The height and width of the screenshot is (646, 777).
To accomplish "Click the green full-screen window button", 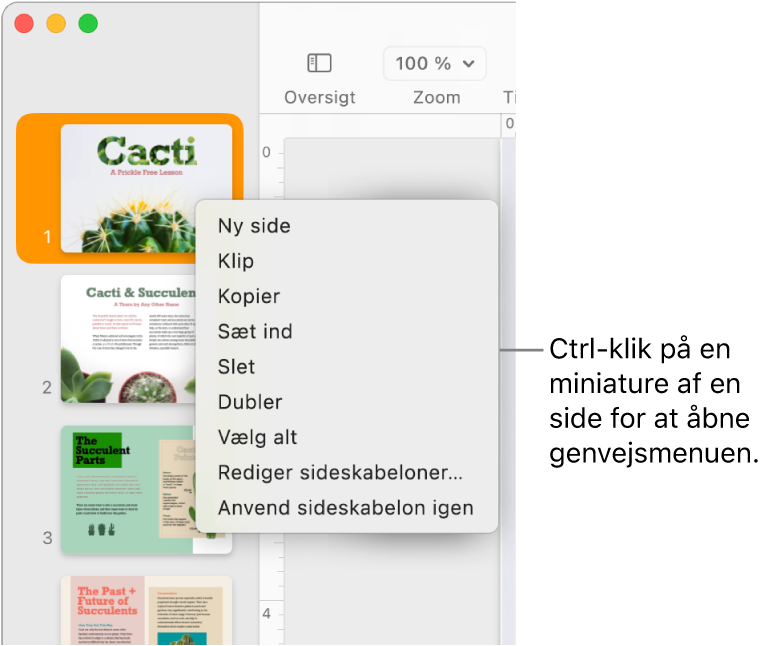I will point(88,24).
